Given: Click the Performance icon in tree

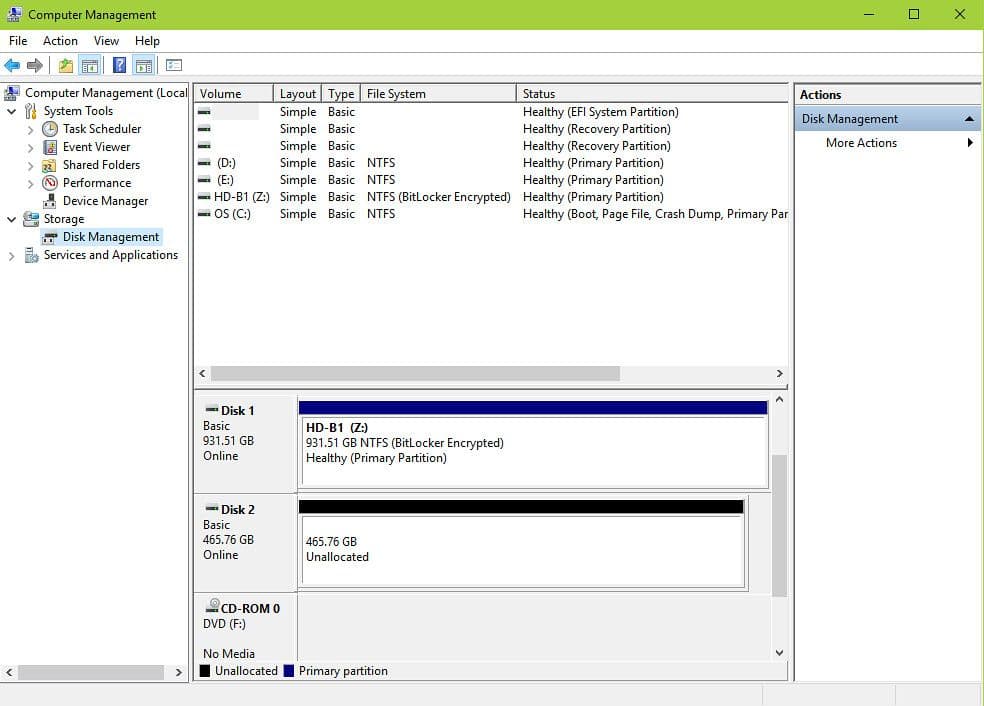Looking at the screenshot, I should 50,183.
